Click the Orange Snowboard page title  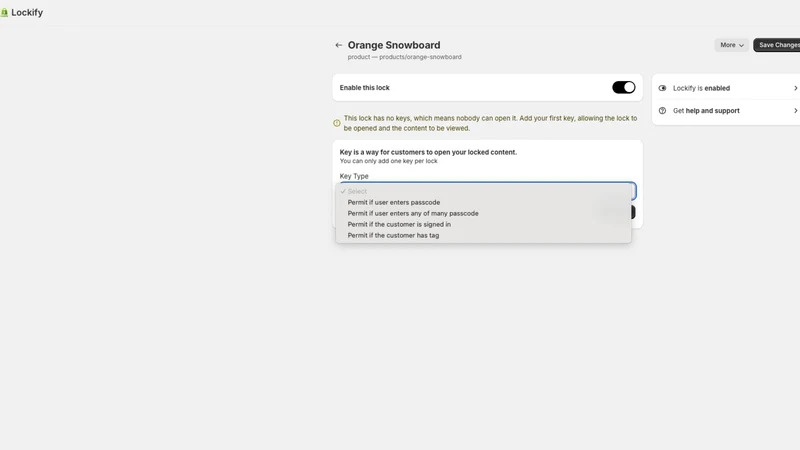pos(394,45)
